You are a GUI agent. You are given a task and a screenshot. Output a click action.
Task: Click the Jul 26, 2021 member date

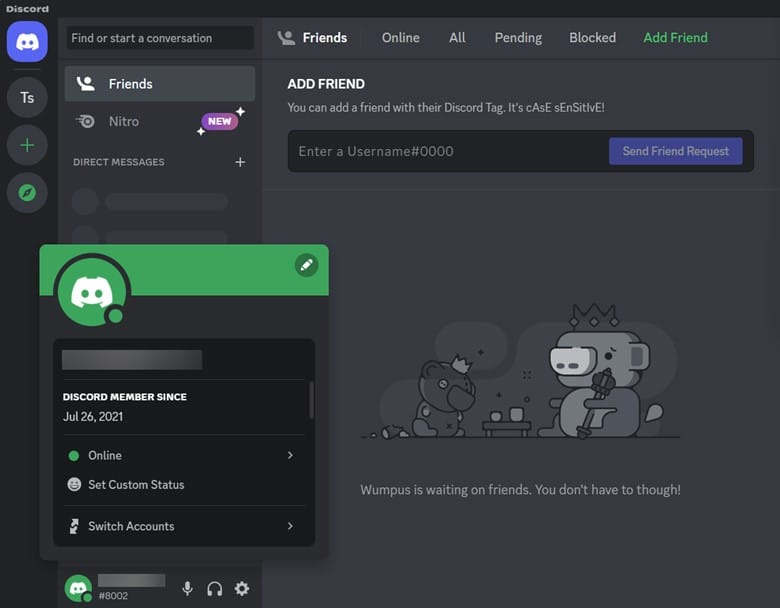(x=93, y=417)
